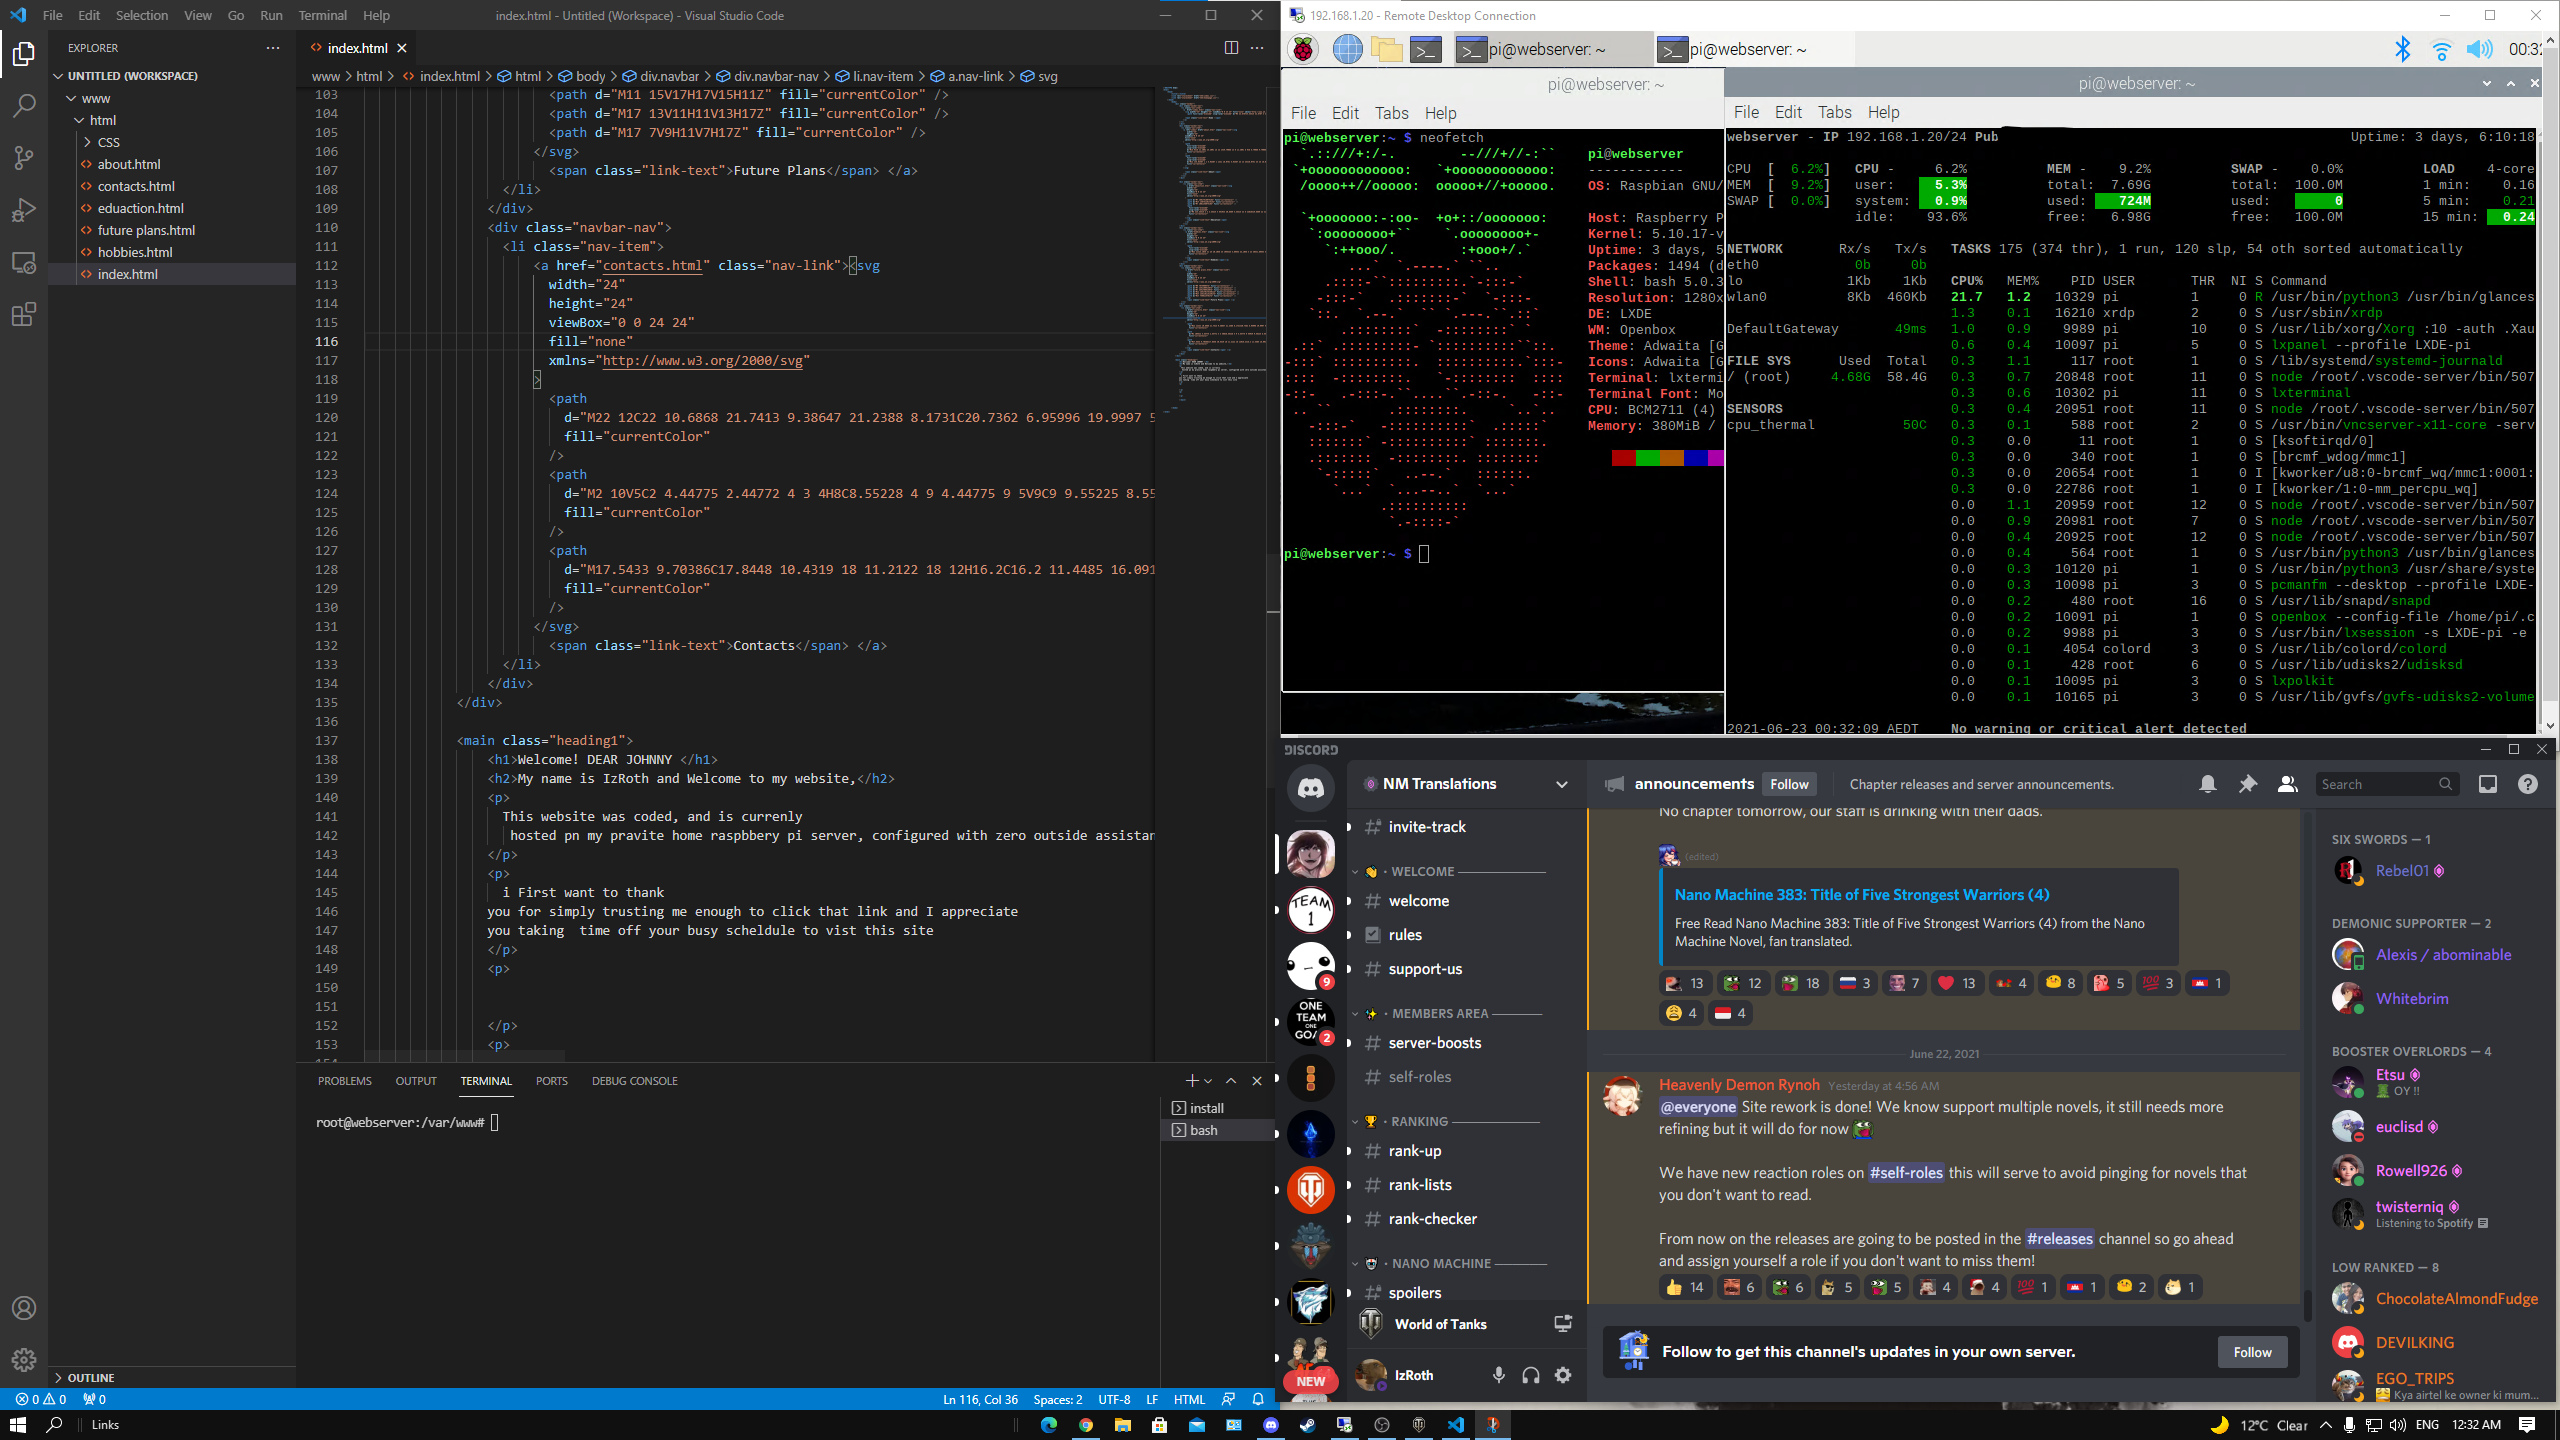This screenshot has width=2560, height=1440.
Task: Click the Extensions icon in VS Code sidebar
Action: (23, 315)
